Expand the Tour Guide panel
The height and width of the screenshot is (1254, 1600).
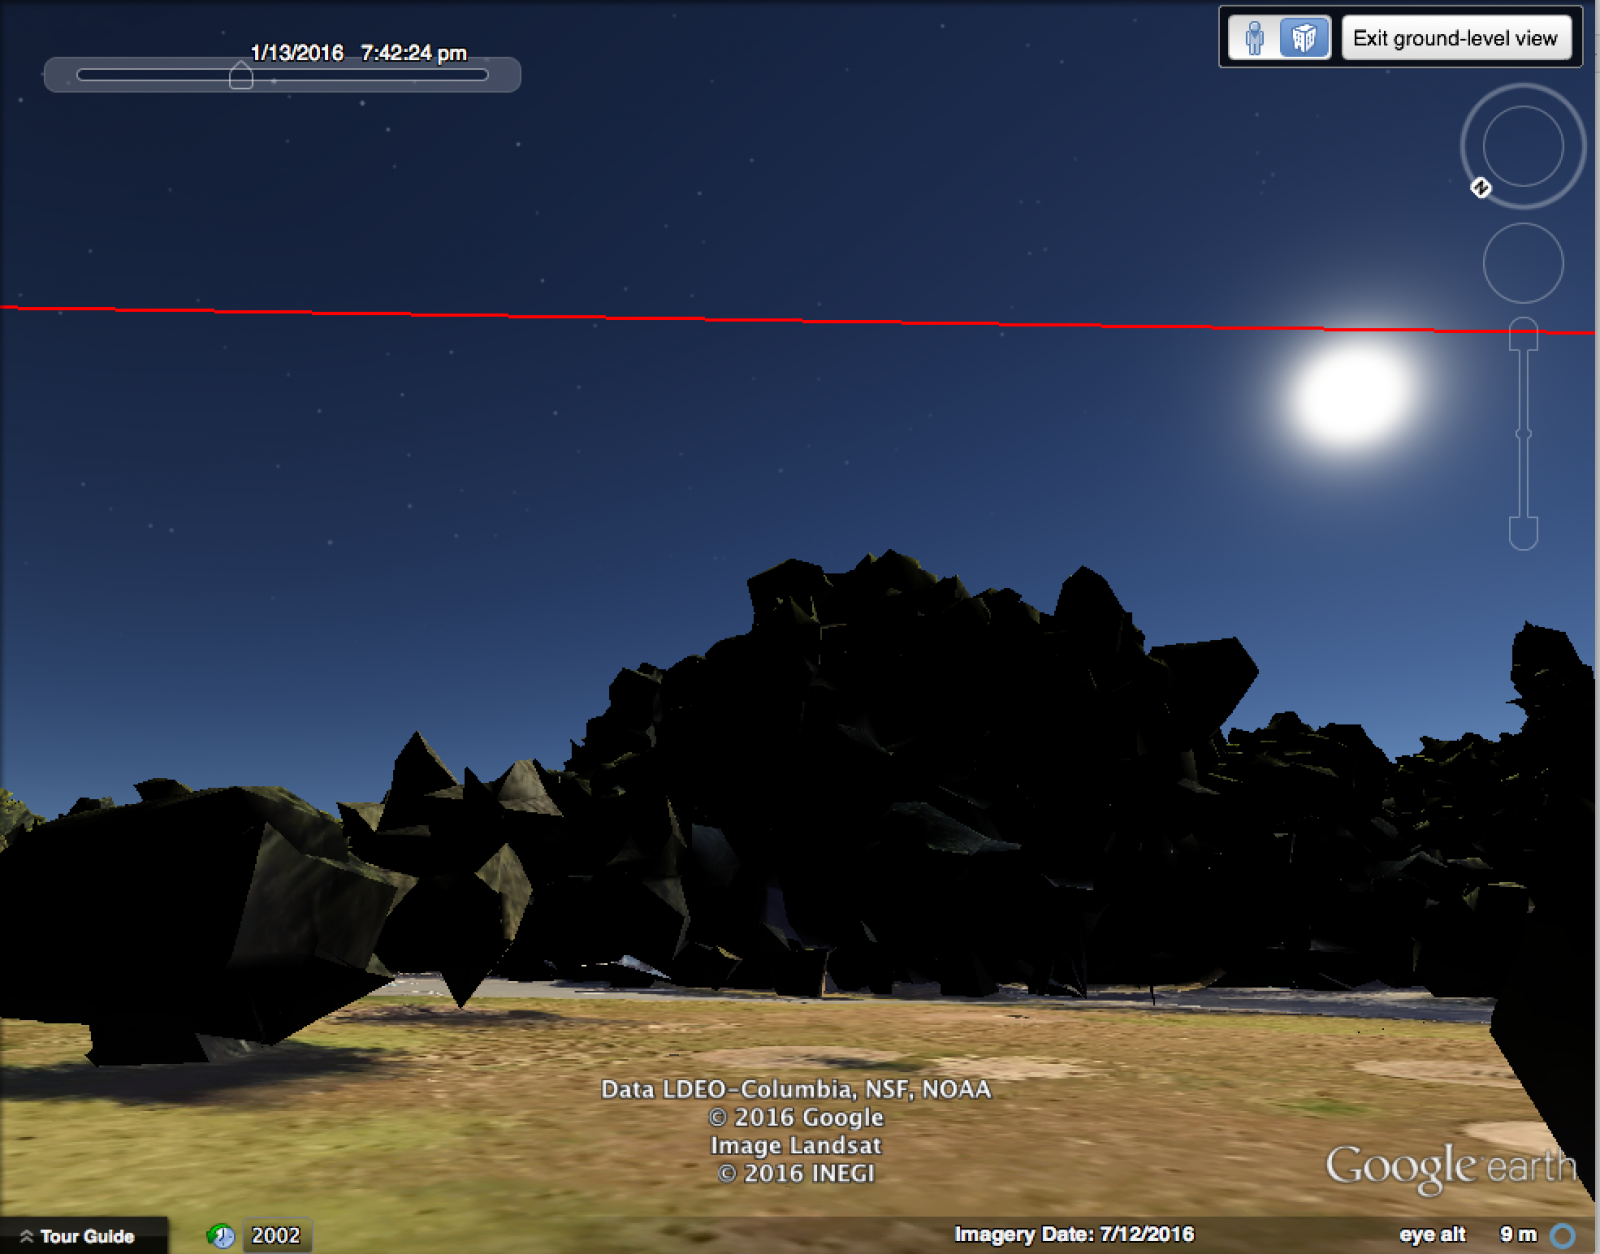pos(86,1236)
